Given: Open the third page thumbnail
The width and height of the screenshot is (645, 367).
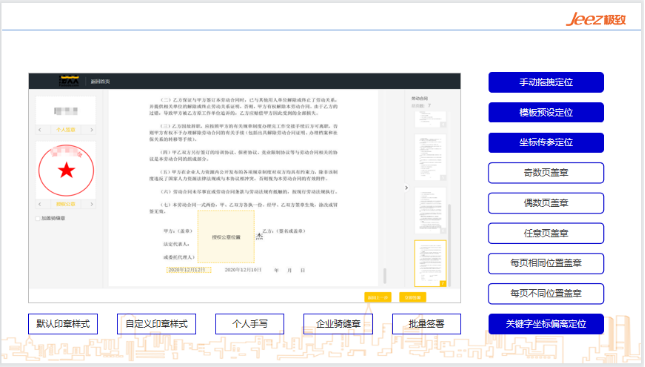Looking at the screenshot, I should 430,211.
